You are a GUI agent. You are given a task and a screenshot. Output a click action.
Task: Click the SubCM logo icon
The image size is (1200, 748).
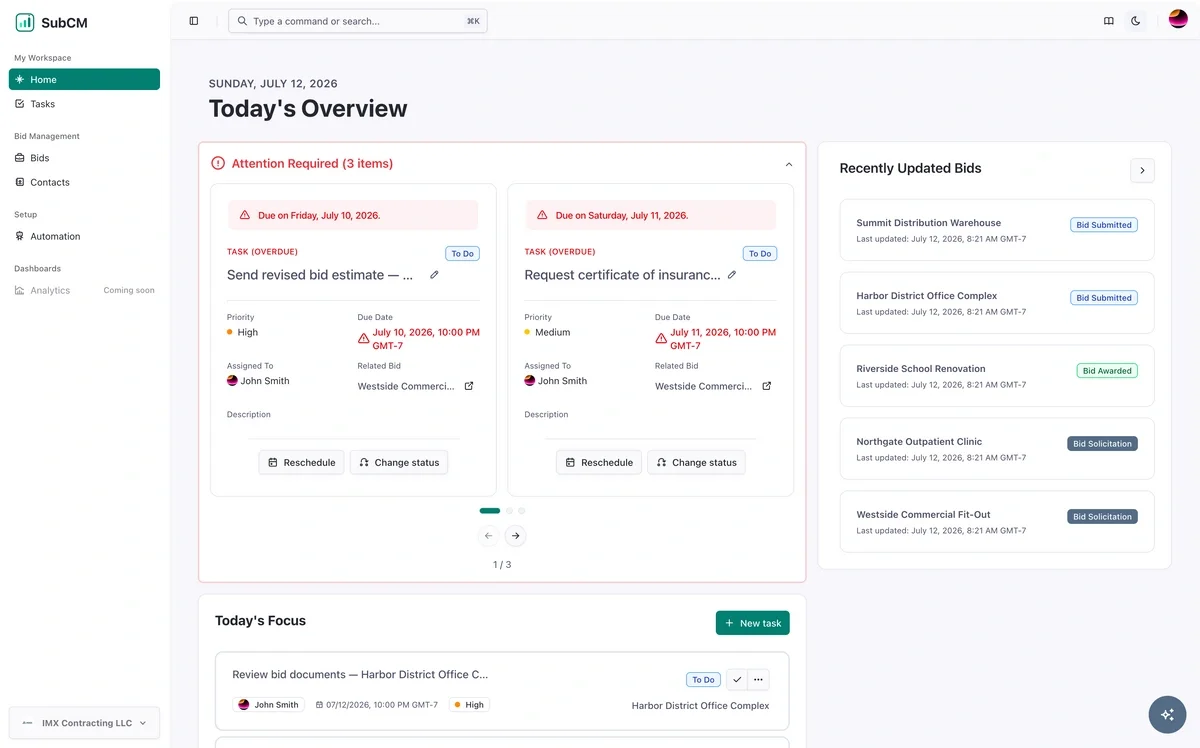pyautogui.click(x=25, y=22)
